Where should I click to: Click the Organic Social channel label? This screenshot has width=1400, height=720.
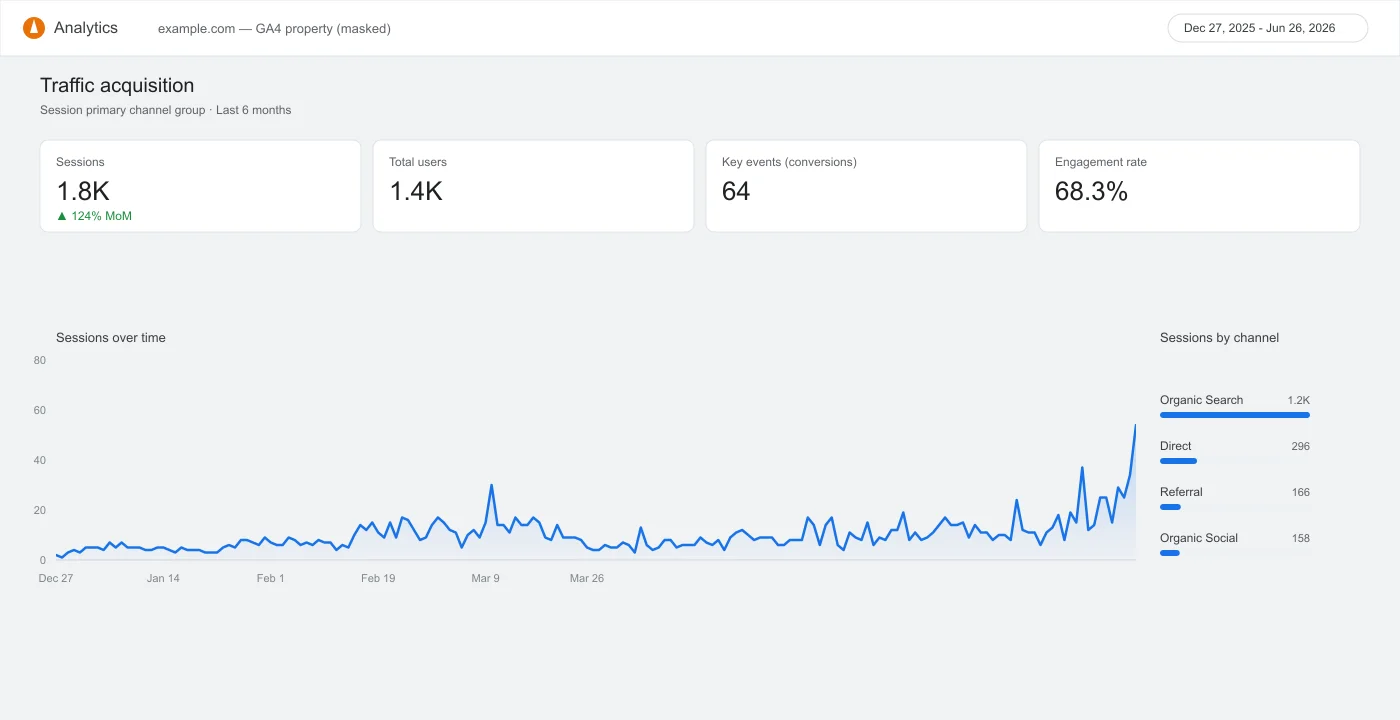tap(1199, 538)
